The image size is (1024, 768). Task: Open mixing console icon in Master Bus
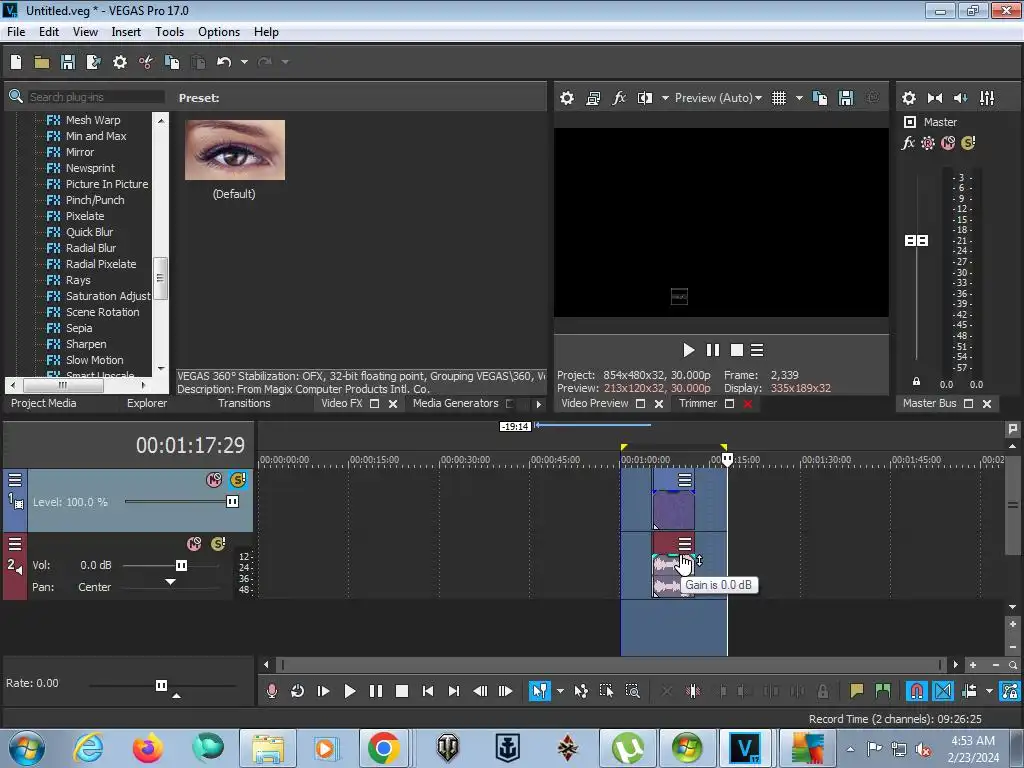pyautogui.click(x=987, y=98)
